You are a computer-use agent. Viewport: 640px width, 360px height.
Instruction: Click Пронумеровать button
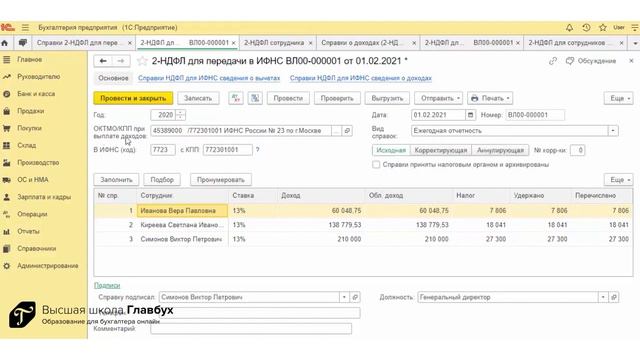(x=220, y=180)
